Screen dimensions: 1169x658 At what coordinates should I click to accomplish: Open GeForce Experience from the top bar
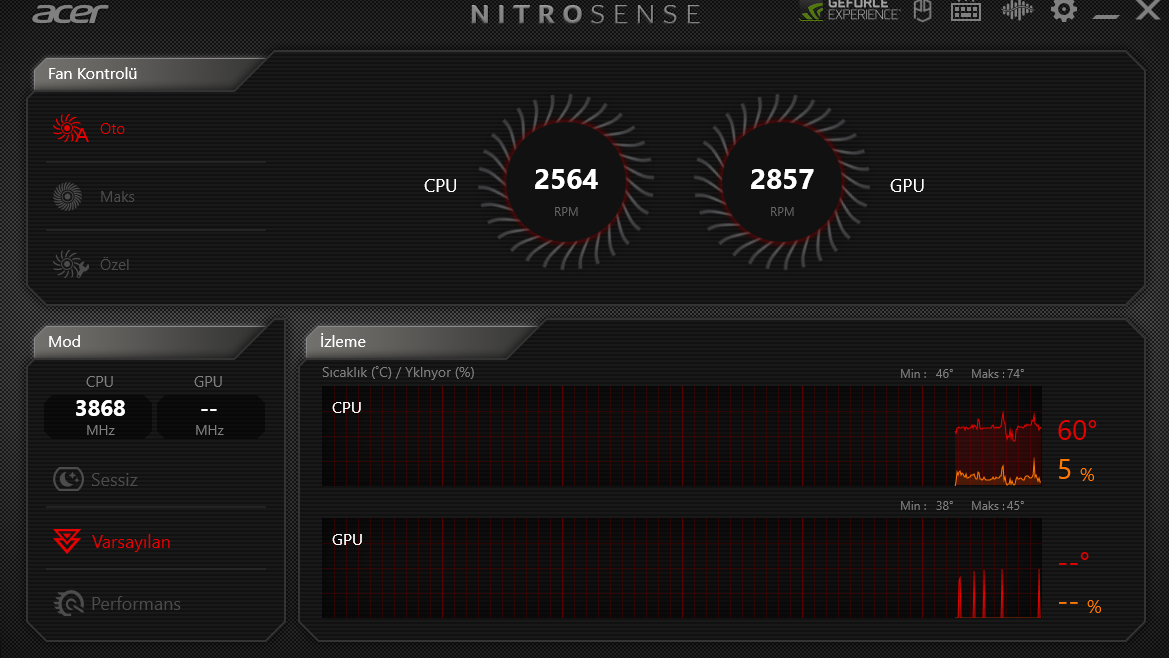[849, 10]
